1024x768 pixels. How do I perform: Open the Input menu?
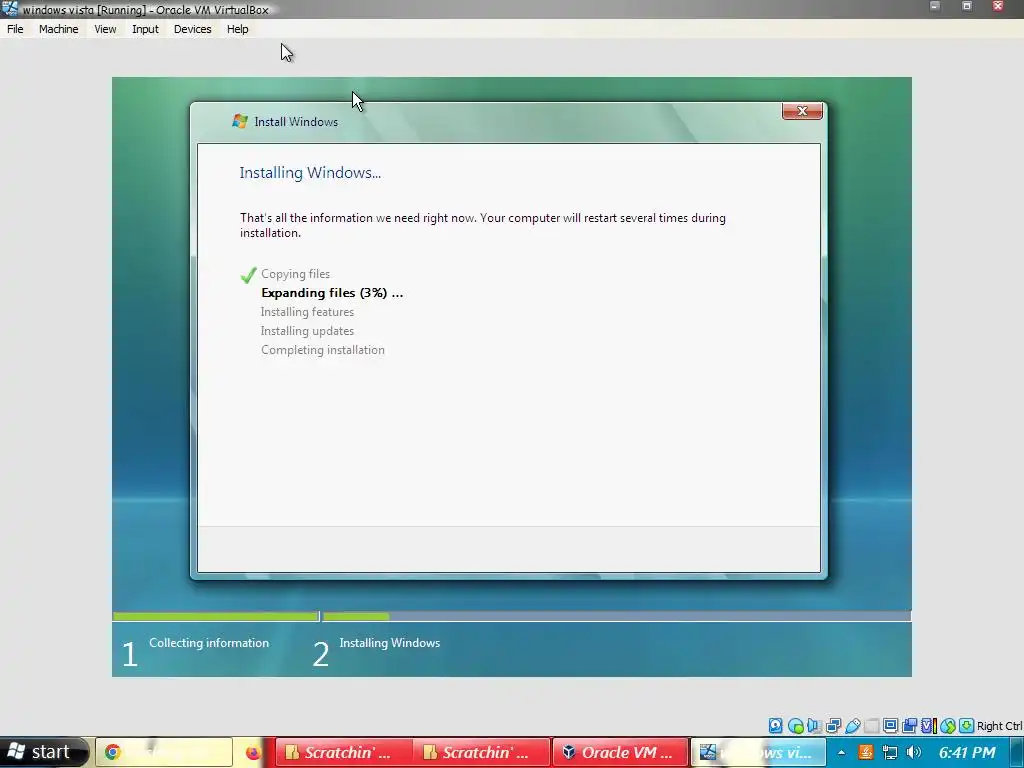click(145, 29)
